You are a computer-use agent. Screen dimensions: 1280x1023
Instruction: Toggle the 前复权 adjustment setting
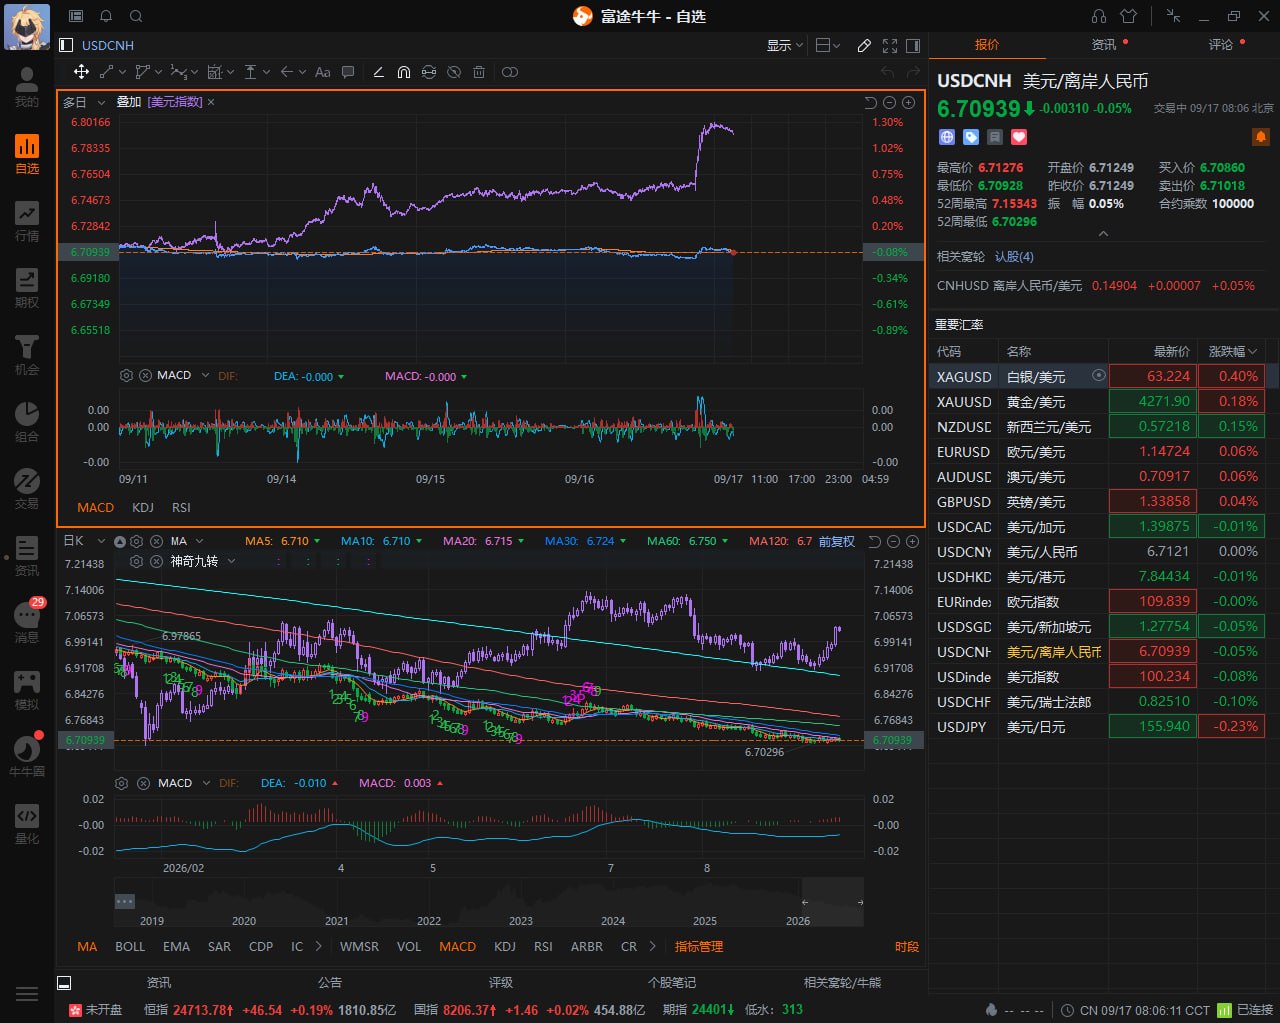click(837, 541)
